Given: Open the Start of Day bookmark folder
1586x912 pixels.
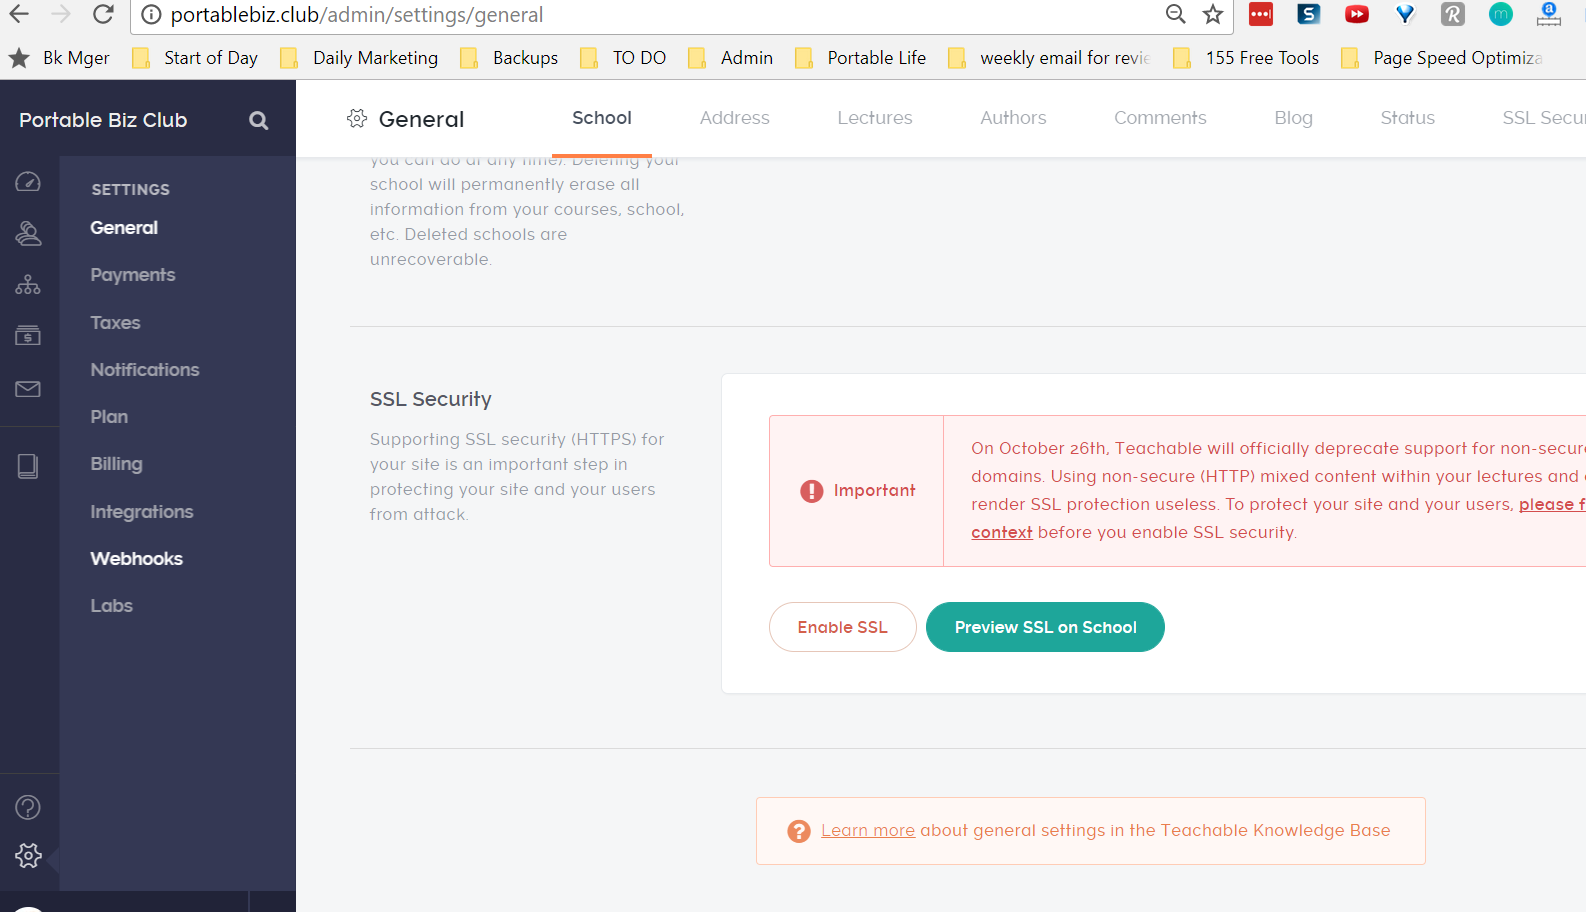Looking at the screenshot, I should [196, 58].
